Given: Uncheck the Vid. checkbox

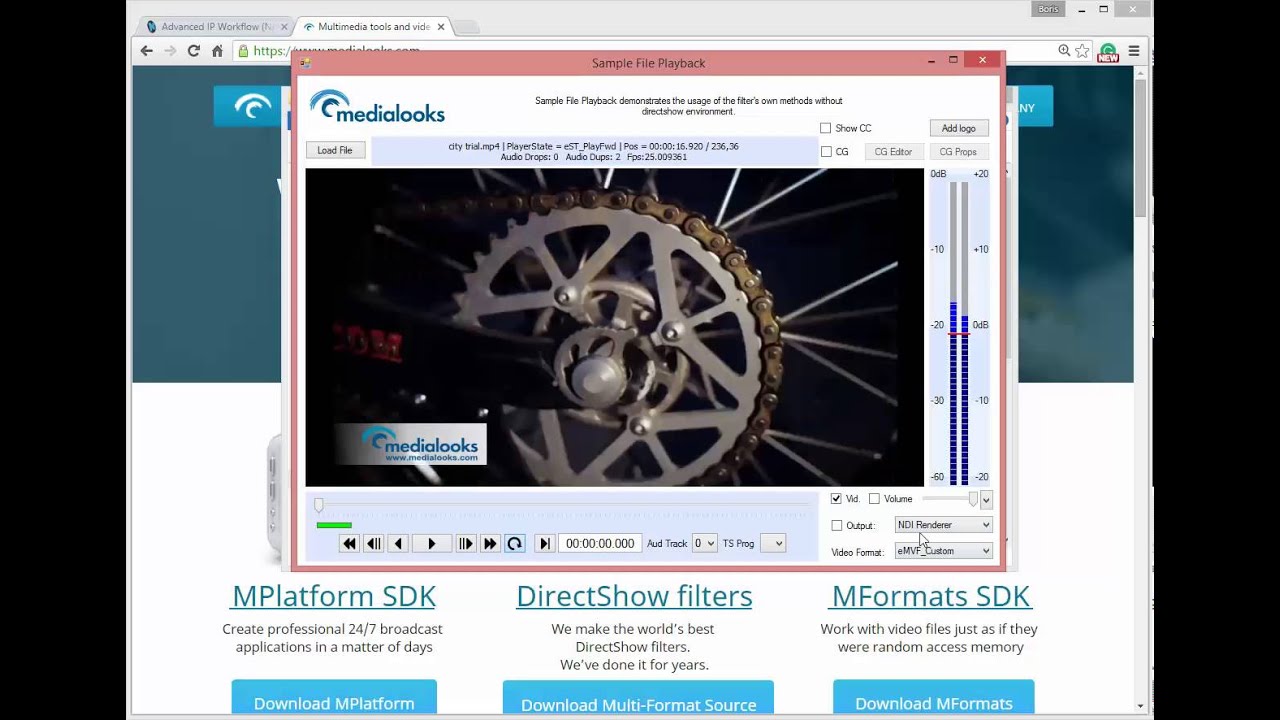Looking at the screenshot, I should click(x=836, y=499).
